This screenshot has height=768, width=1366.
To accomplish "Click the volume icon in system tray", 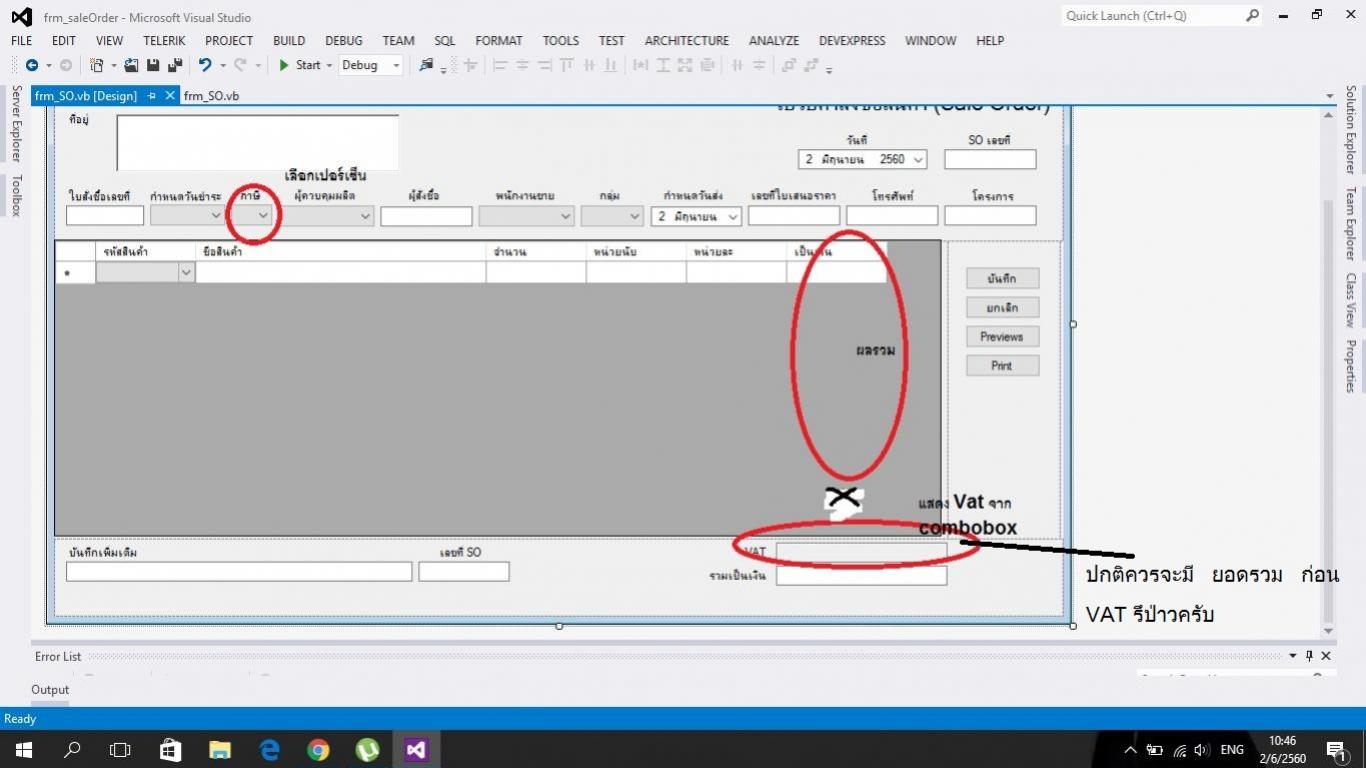I will tap(1201, 750).
